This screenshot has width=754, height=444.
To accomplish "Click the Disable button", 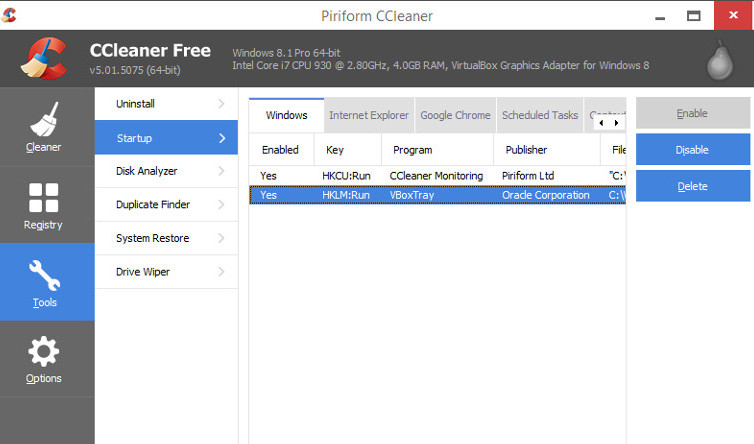I will pyautogui.click(x=692, y=150).
